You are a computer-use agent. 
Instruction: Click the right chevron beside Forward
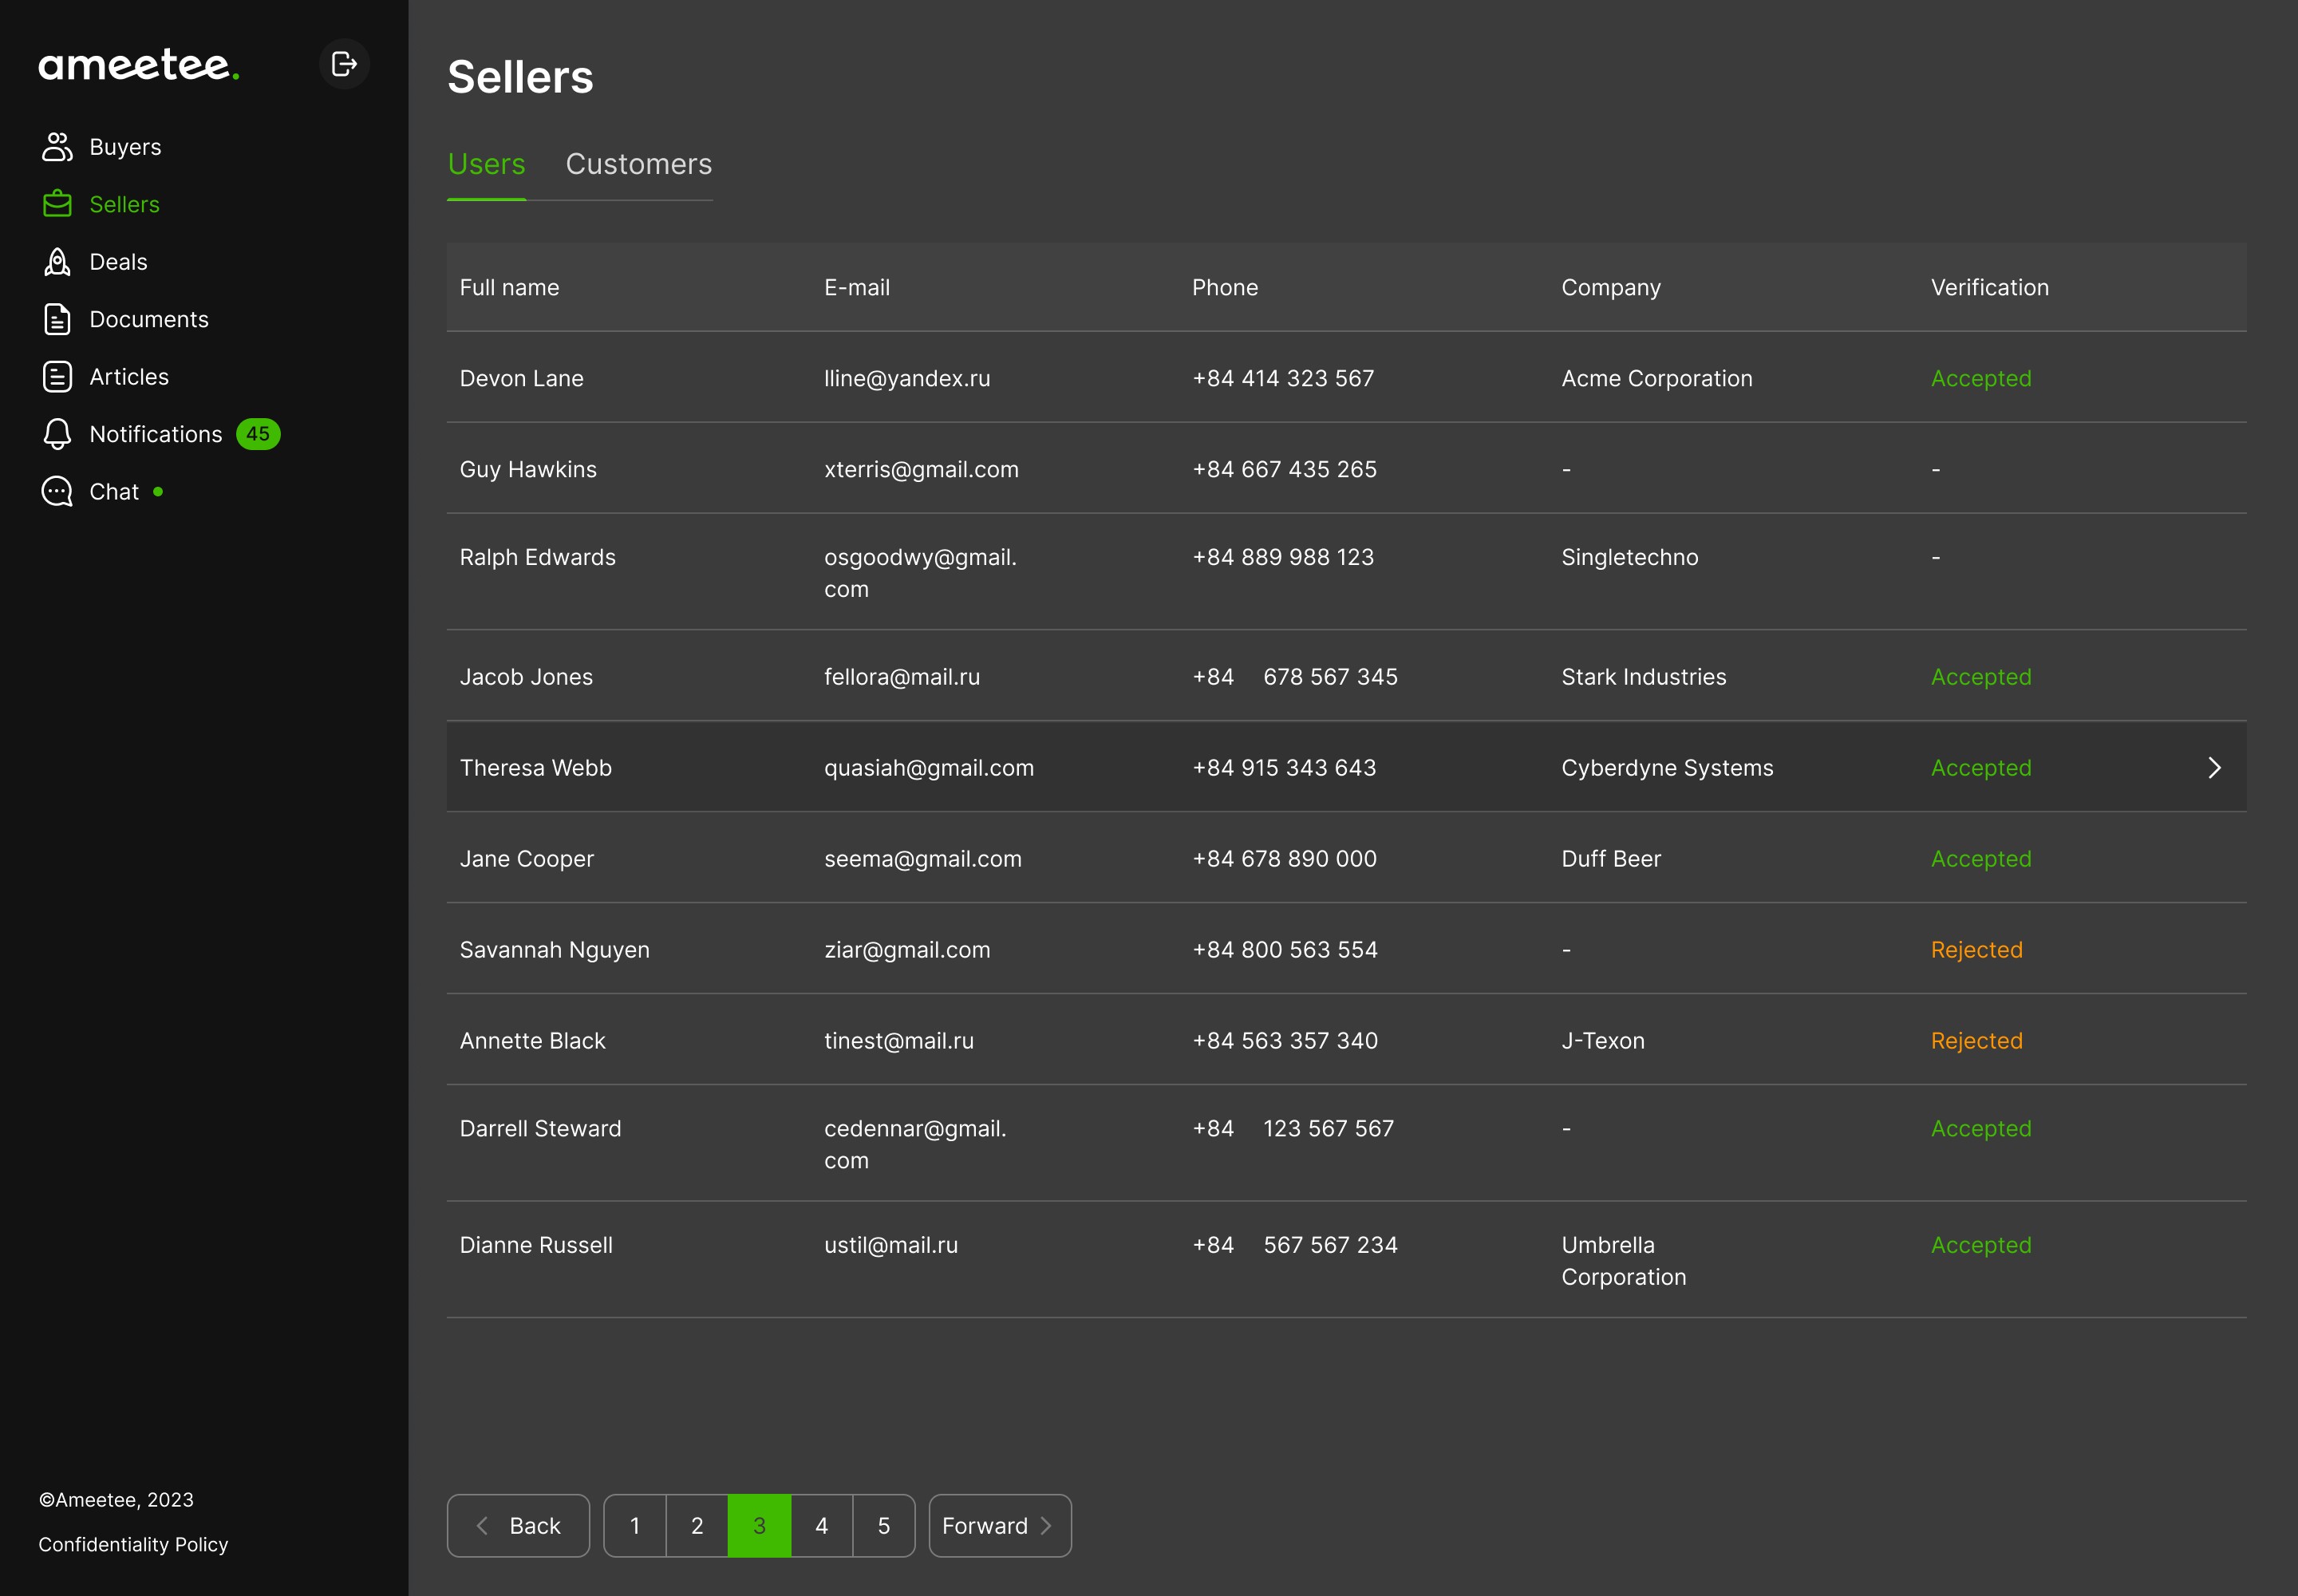click(1047, 1526)
